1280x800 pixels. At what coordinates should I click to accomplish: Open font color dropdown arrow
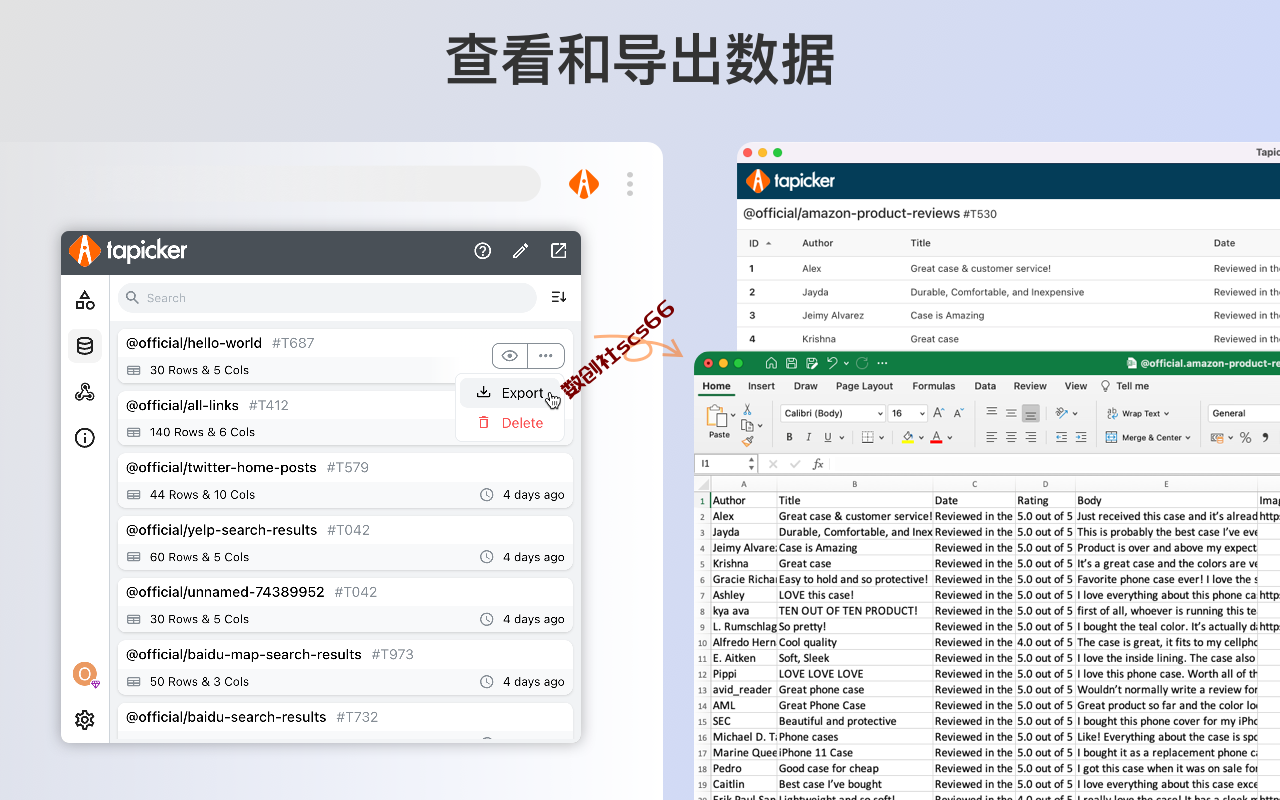pyautogui.click(x=949, y=438)
